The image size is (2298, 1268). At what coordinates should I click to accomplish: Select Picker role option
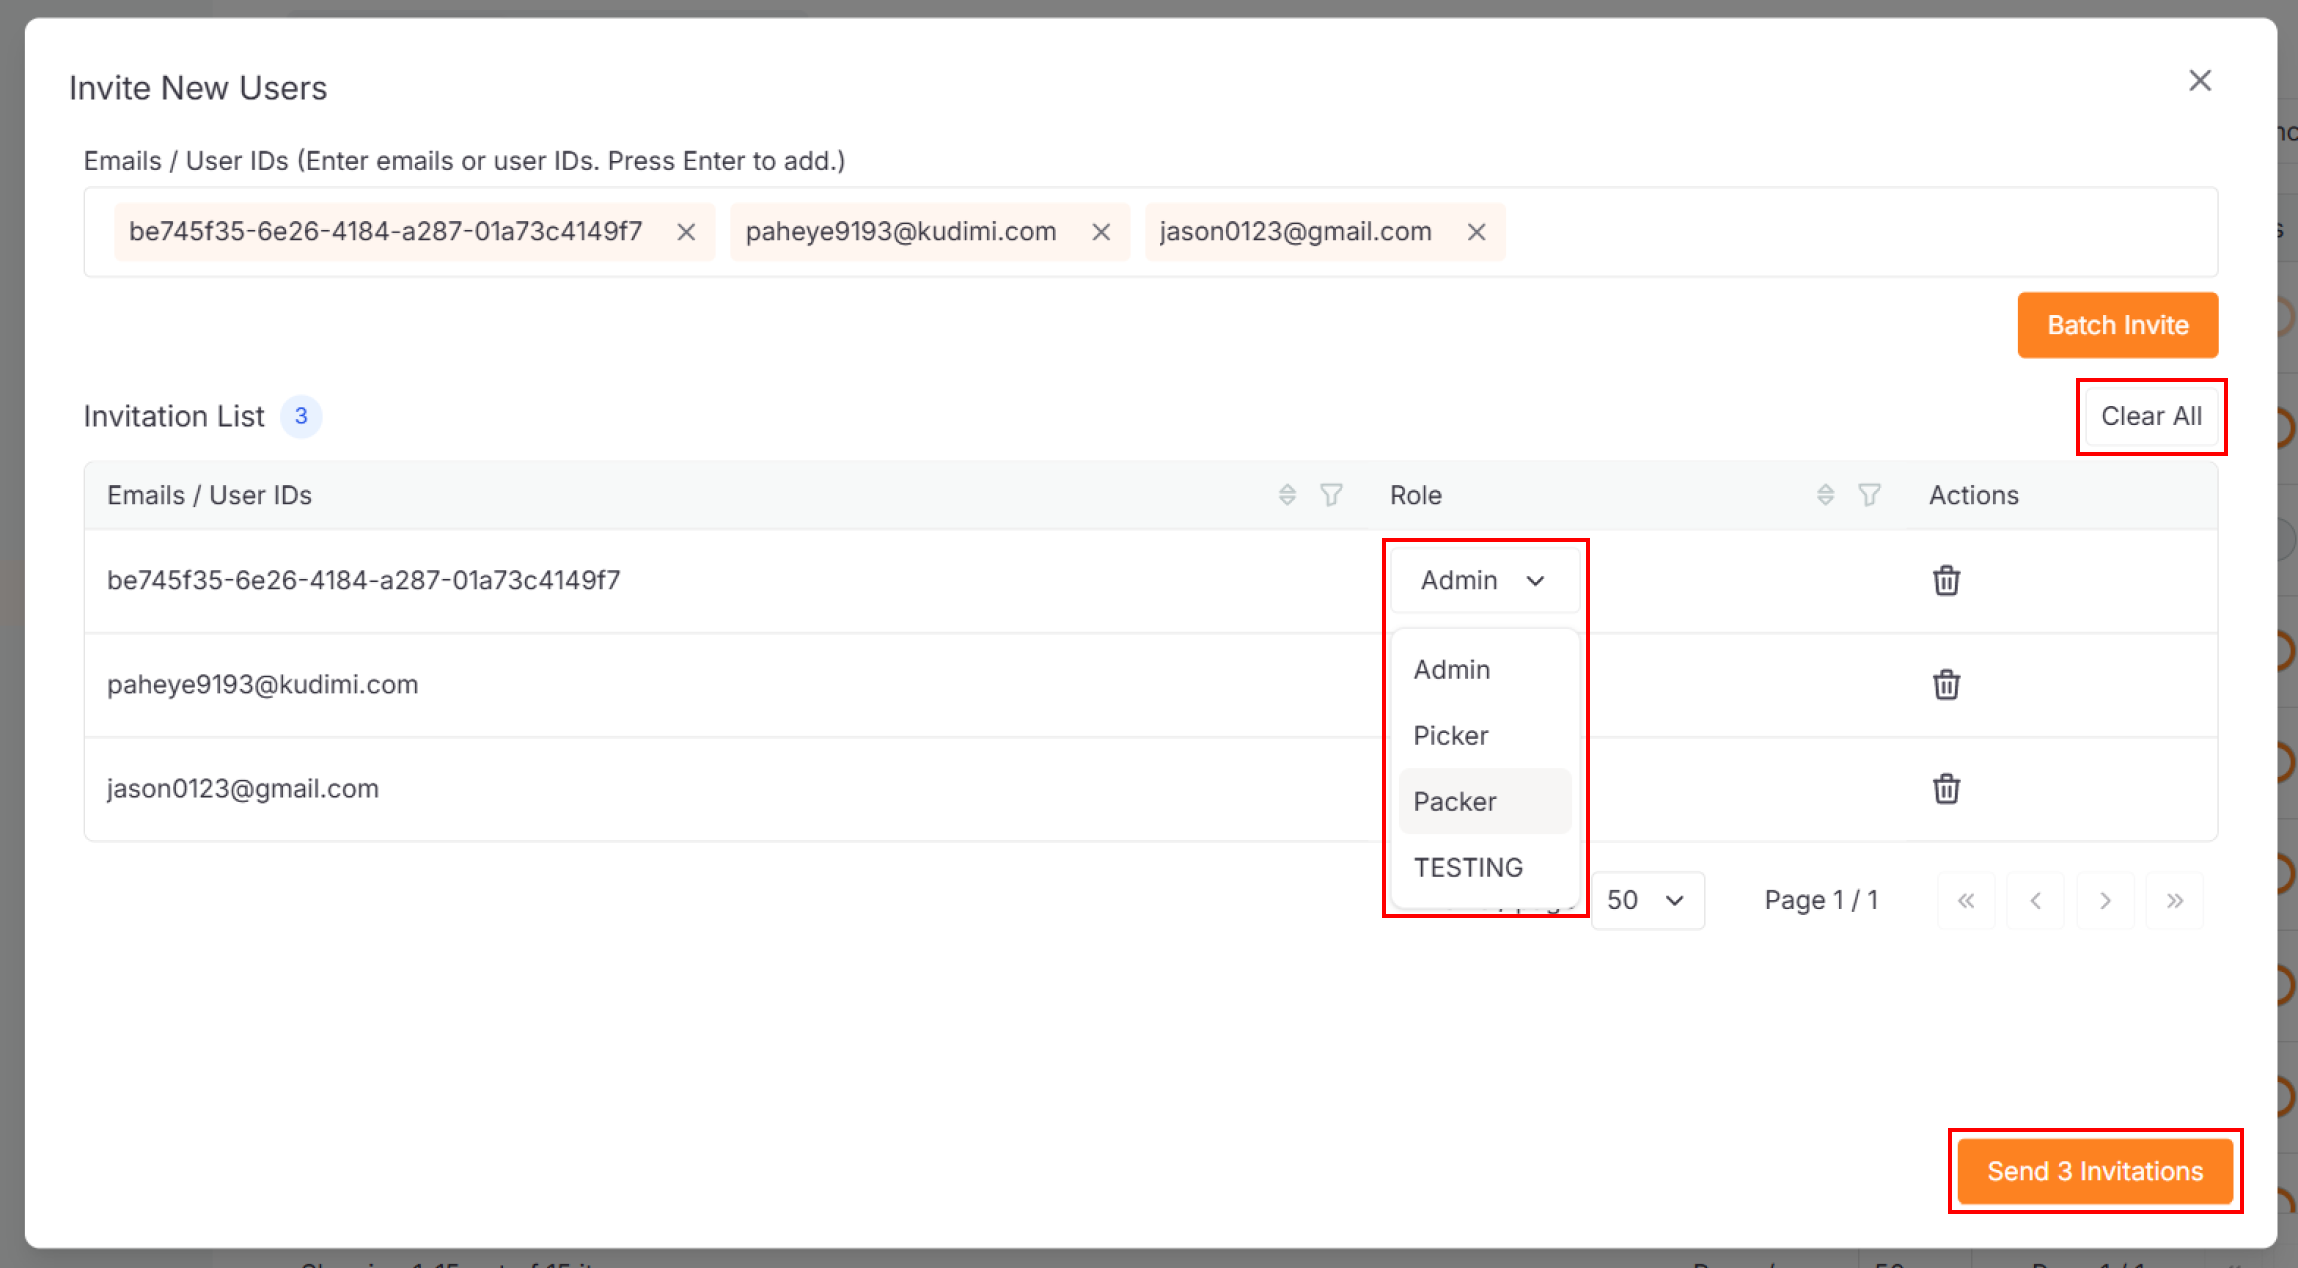point(1451,736)
